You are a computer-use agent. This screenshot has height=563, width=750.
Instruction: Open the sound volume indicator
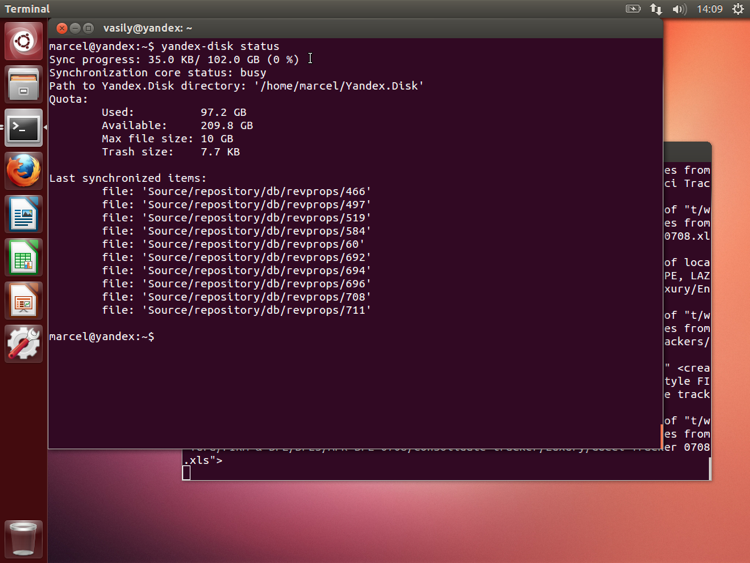679,9
